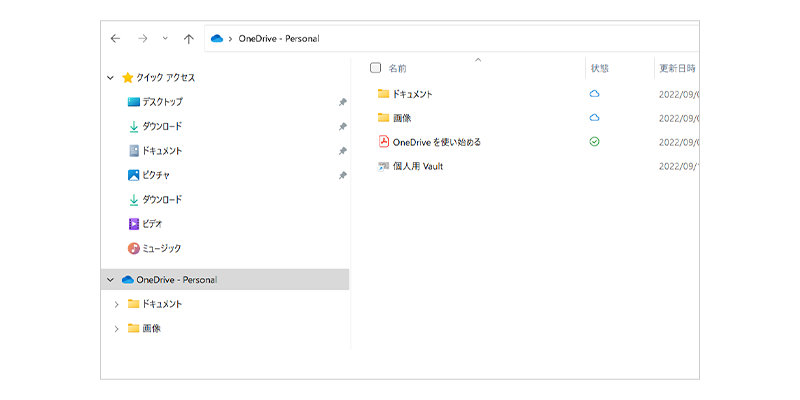This screenshot has height=400, width=800.
Task: Click the folder icon of 画像 in list
Action: (x=384, y=118)
